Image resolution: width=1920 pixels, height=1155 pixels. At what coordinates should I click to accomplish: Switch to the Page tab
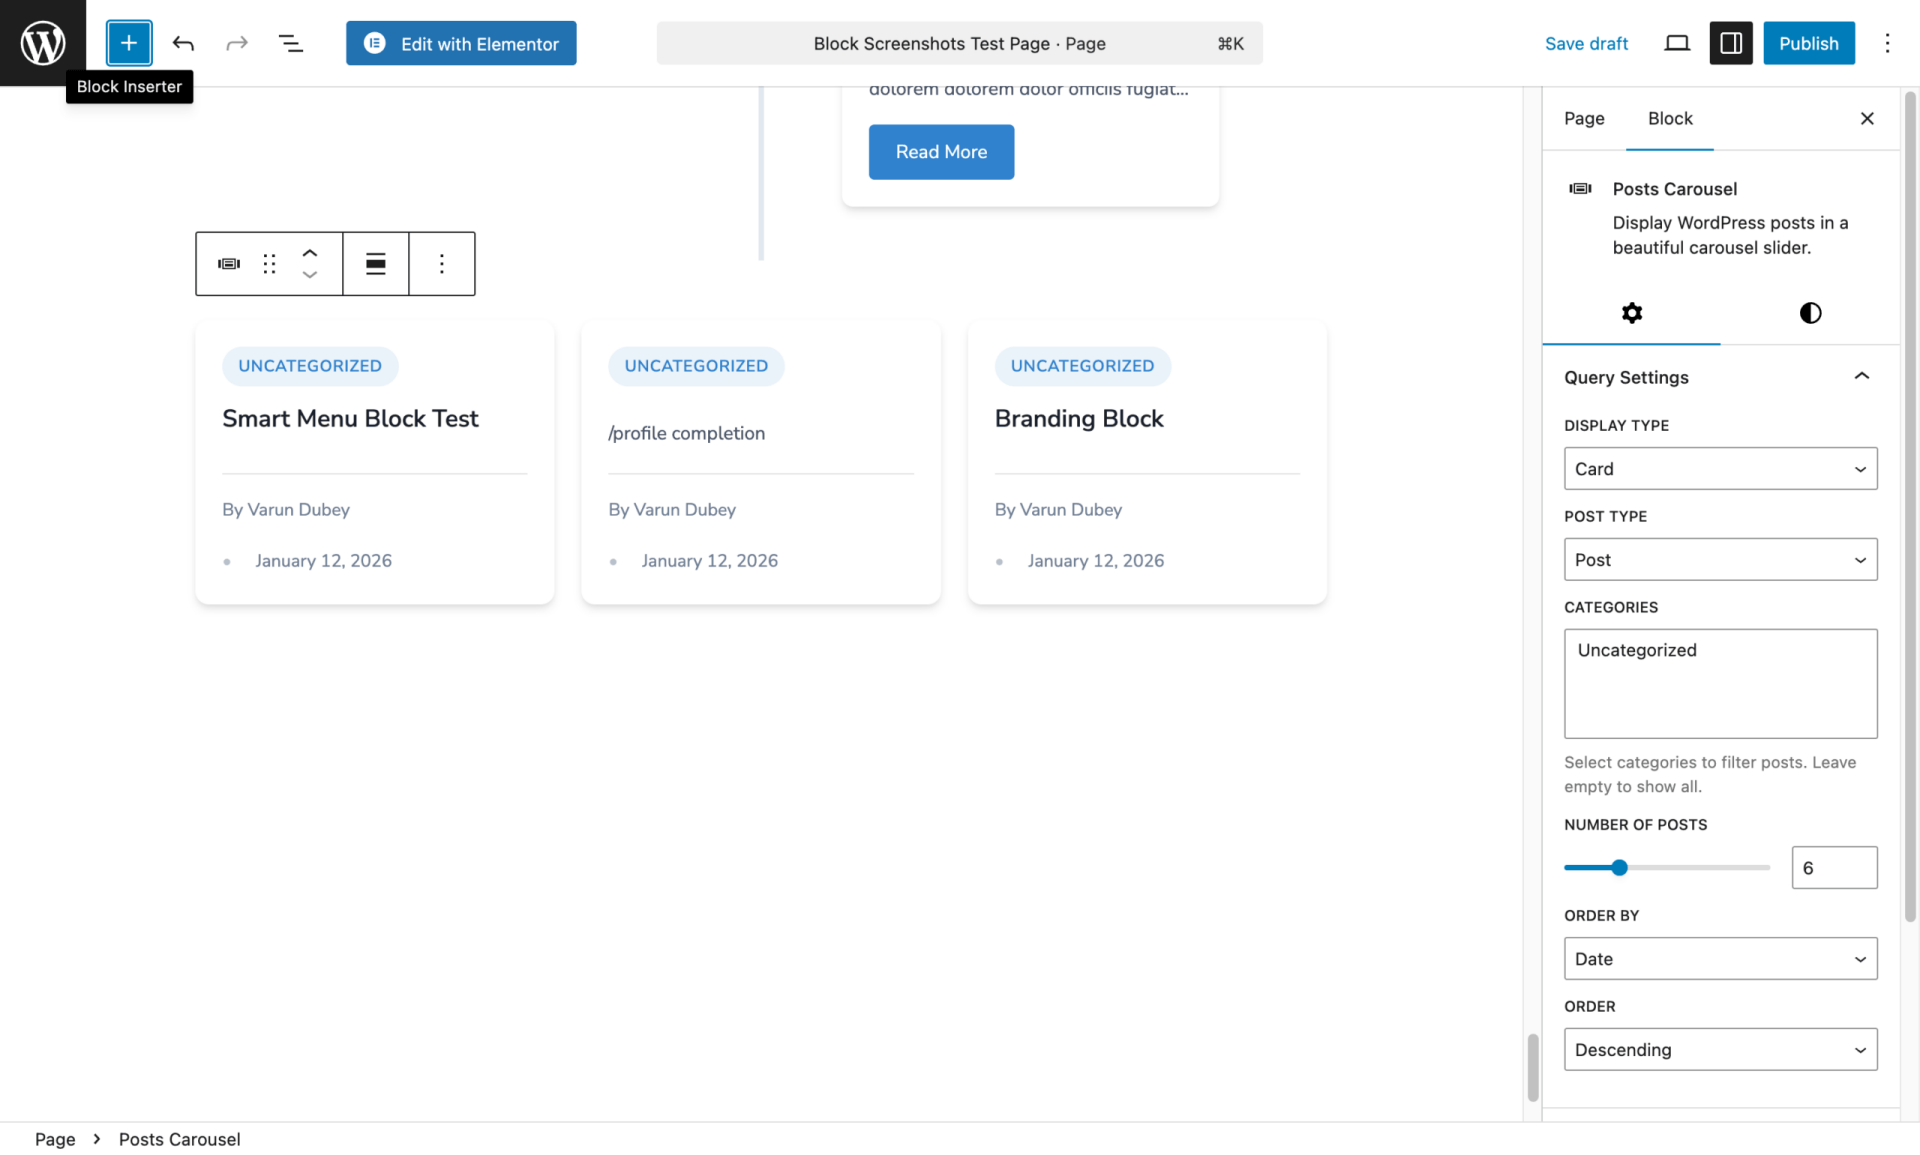click(x=1584, y=118)
